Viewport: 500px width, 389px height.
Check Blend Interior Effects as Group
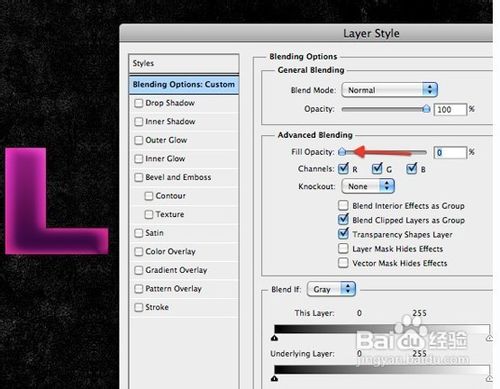tap(343, 205)
